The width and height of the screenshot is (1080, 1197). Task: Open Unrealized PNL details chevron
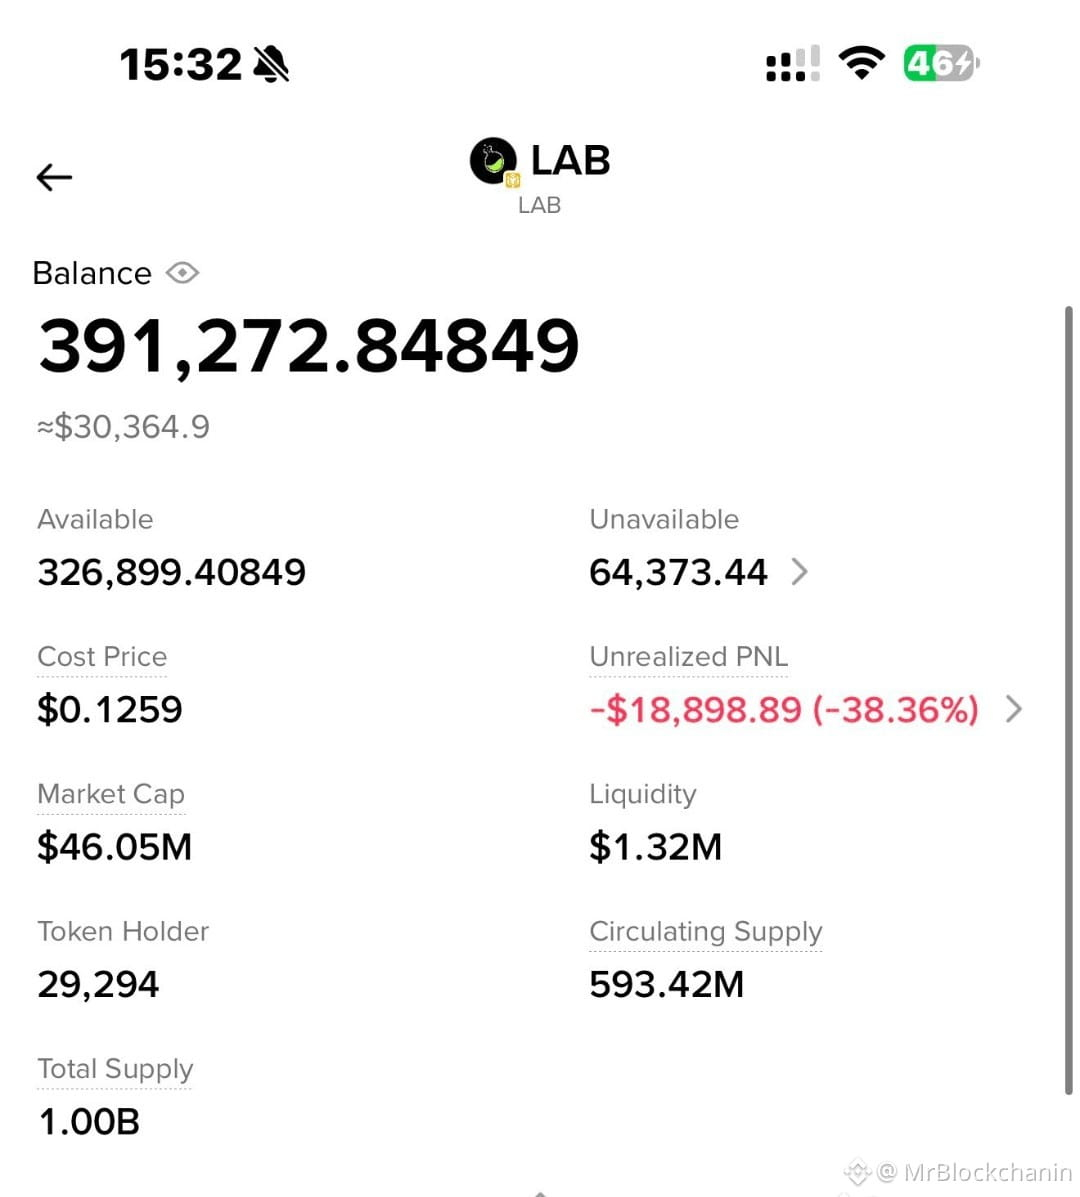pyautogui.click(x=1014, y=709)
